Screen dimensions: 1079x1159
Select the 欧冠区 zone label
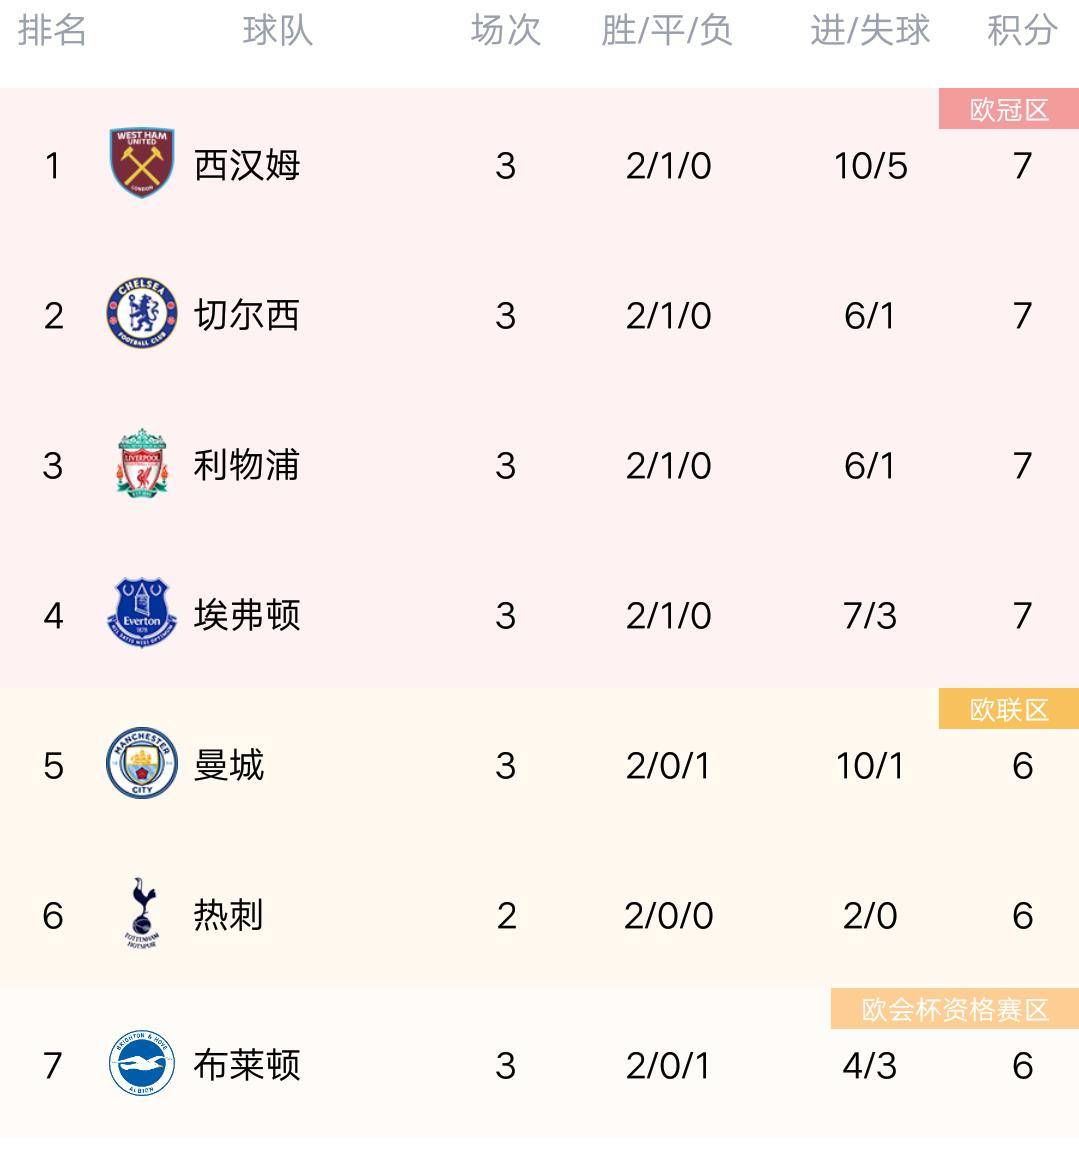pos(1009,109)
